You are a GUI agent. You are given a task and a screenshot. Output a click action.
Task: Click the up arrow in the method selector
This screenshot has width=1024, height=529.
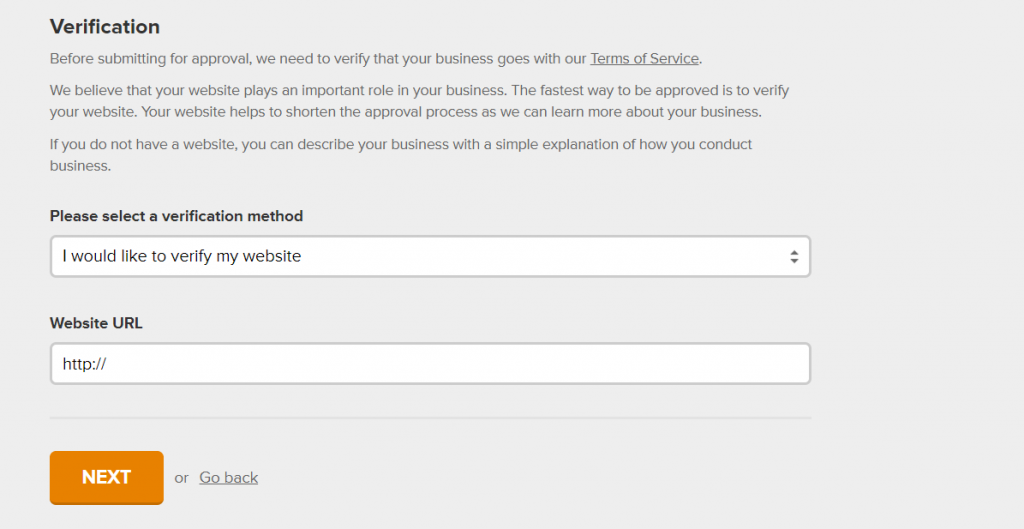(793, 253)
